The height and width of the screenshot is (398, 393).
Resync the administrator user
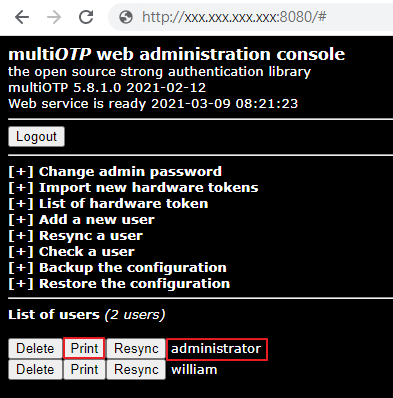136,349
